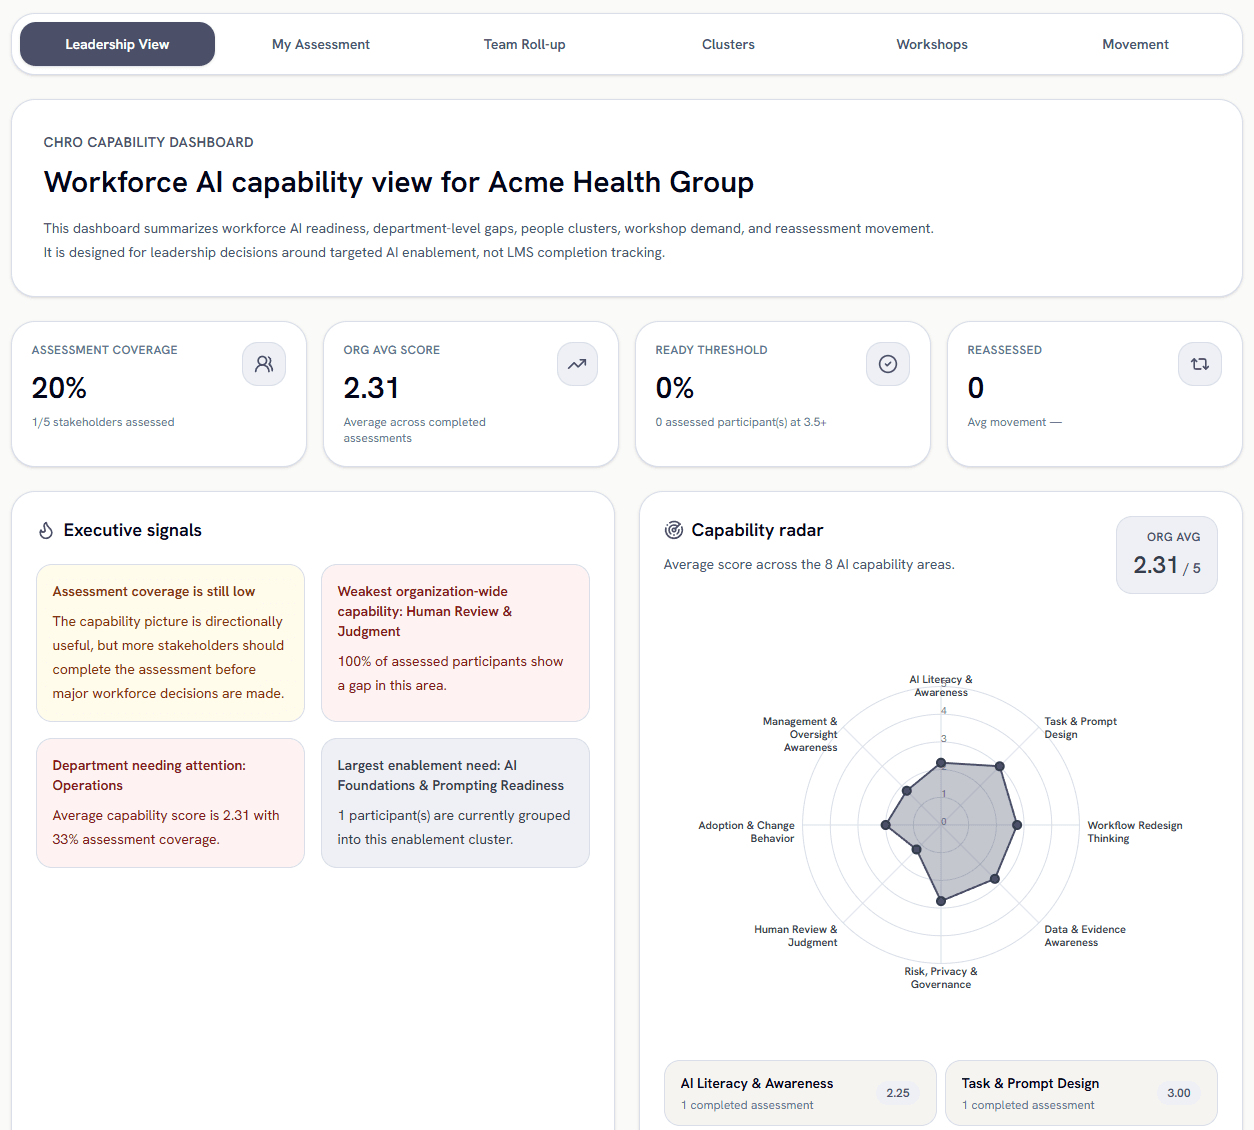Screen dimensions: 1254x1130
Task: Go to the Clusters tab
Action: [x=728, y=44]
